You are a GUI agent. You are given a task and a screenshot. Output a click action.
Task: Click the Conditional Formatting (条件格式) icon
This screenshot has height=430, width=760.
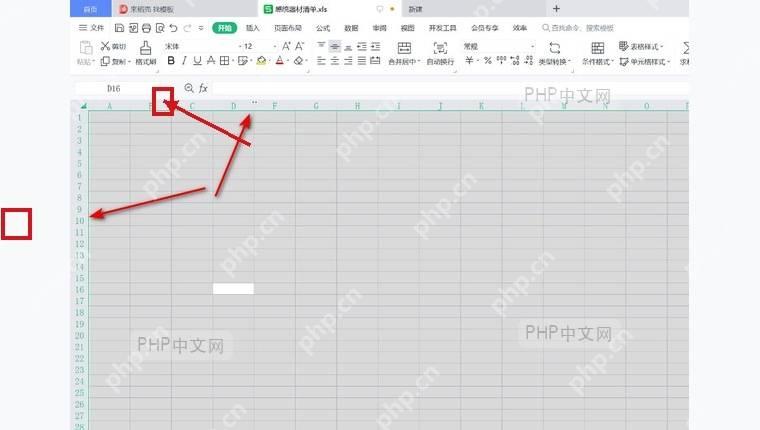[598, 48]
